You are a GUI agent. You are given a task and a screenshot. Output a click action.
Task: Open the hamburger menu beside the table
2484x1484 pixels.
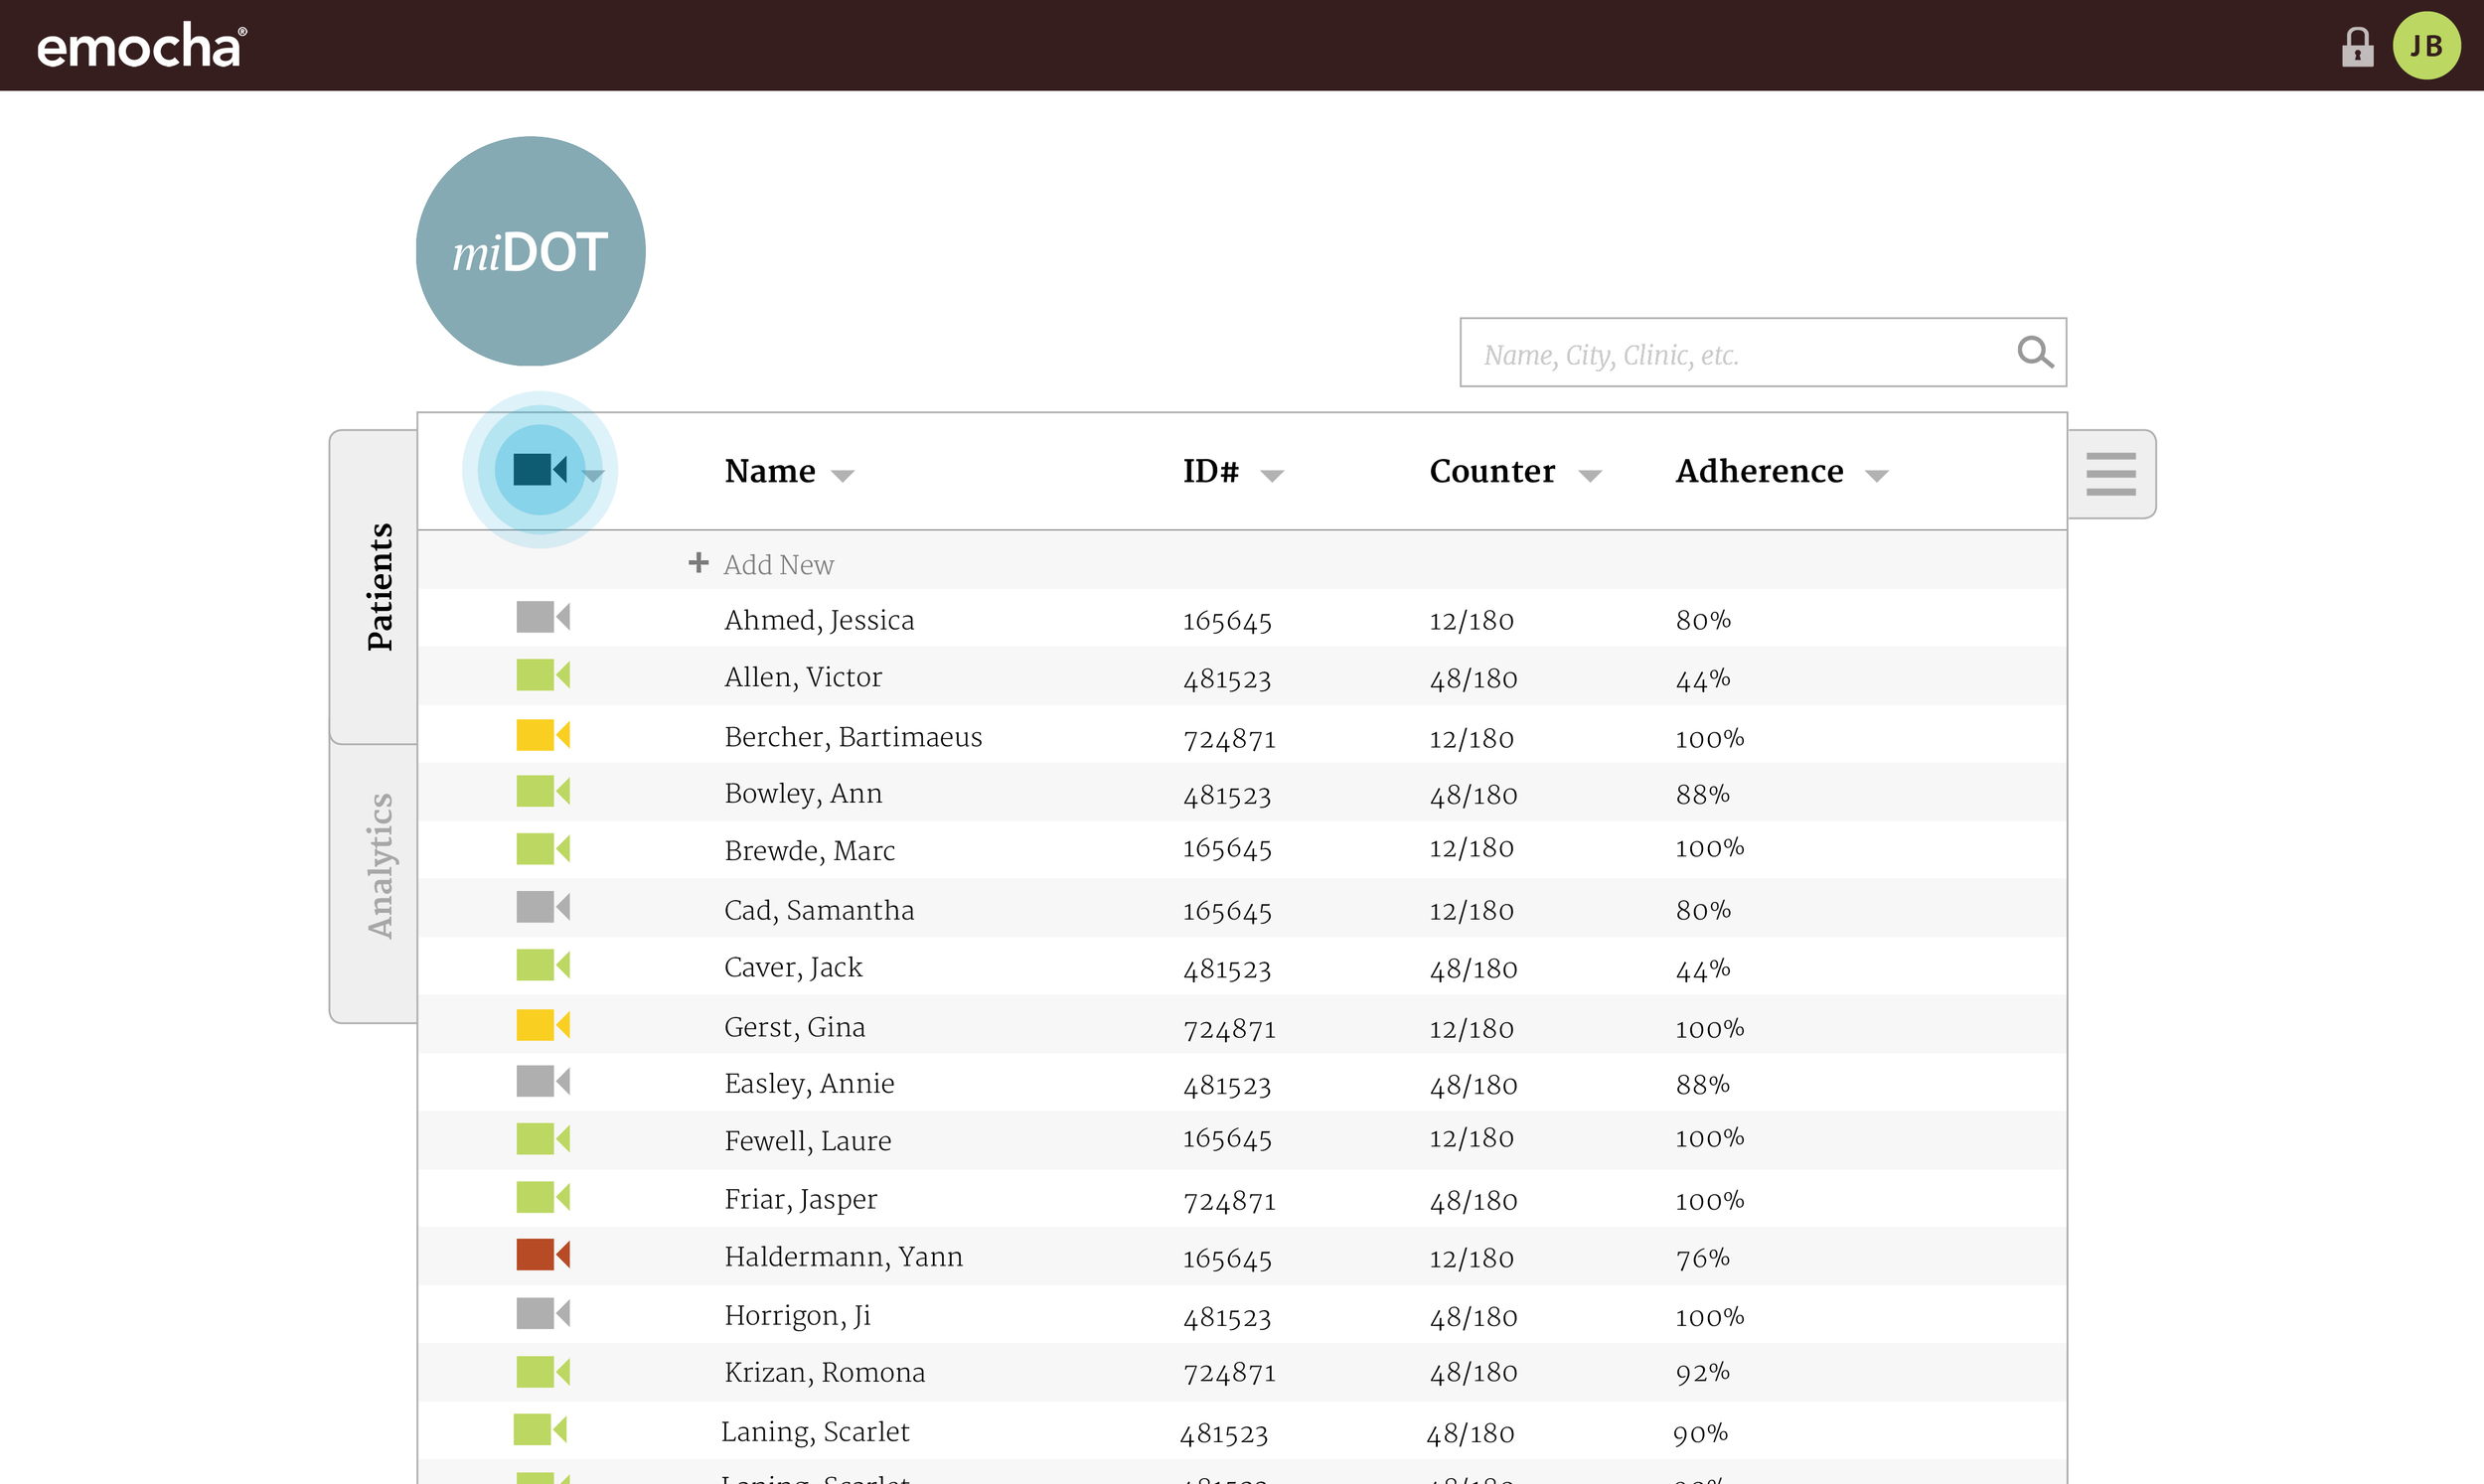click(2111, 474)
